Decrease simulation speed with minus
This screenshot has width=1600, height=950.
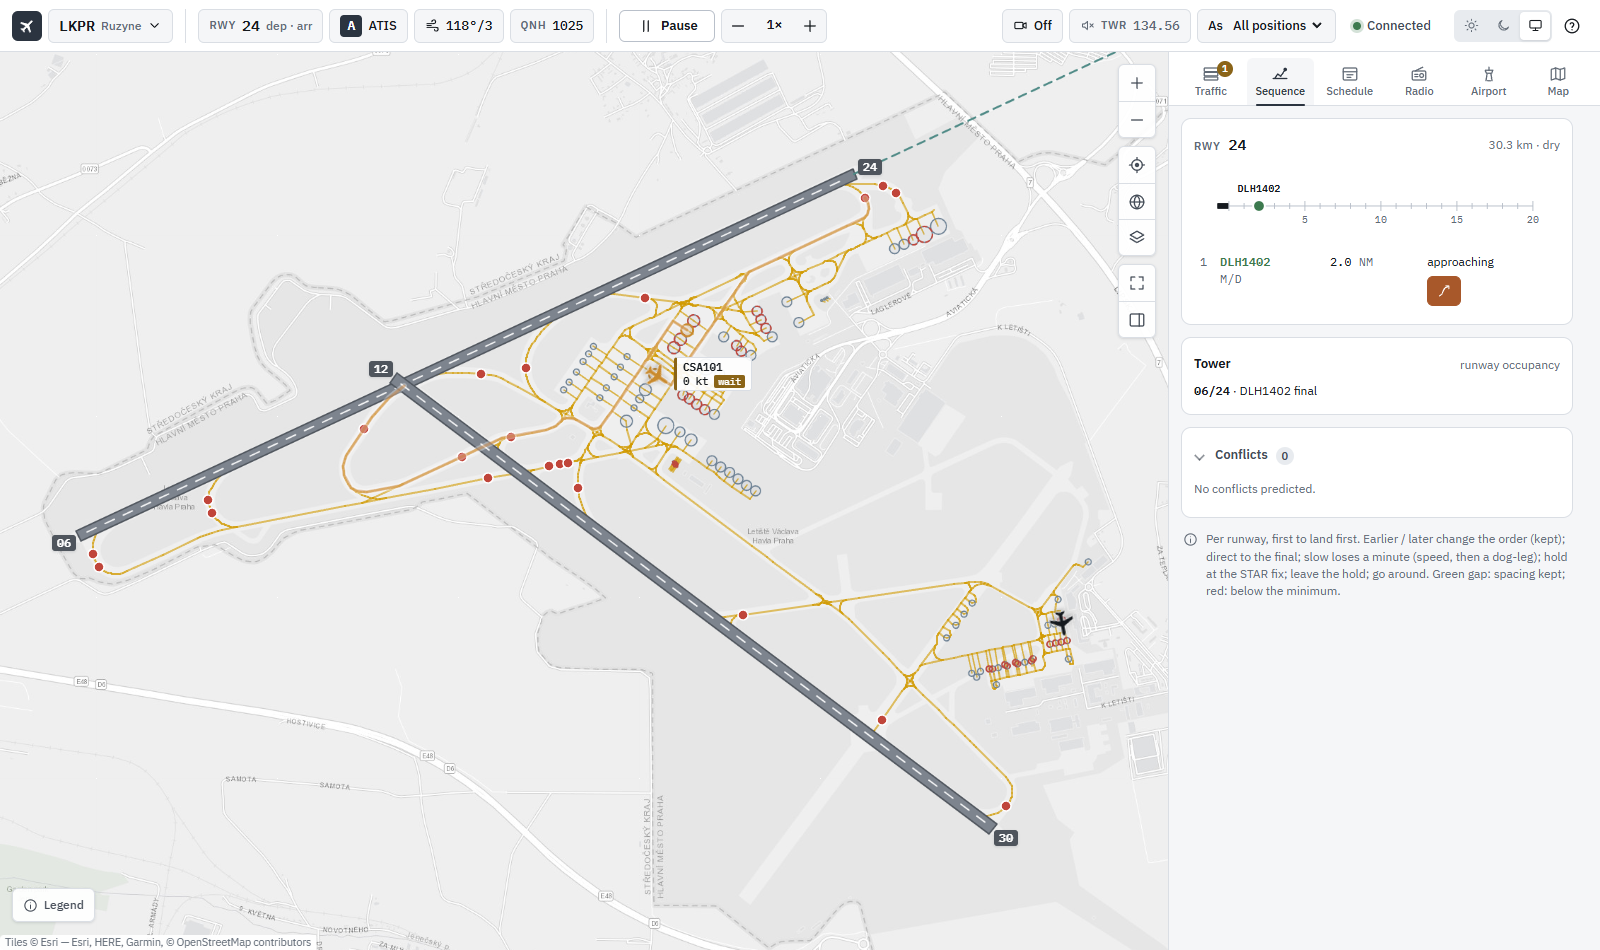pyautogui.click(x=738, y=26)
